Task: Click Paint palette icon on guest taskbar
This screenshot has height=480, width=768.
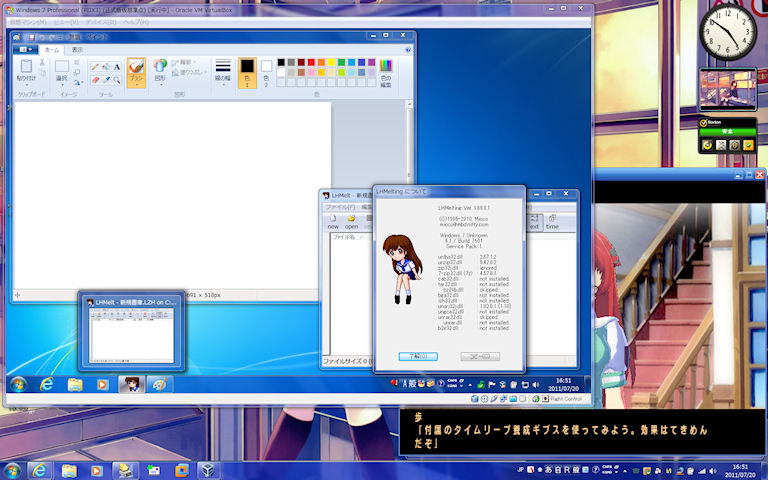Action: tap(160, 384)
